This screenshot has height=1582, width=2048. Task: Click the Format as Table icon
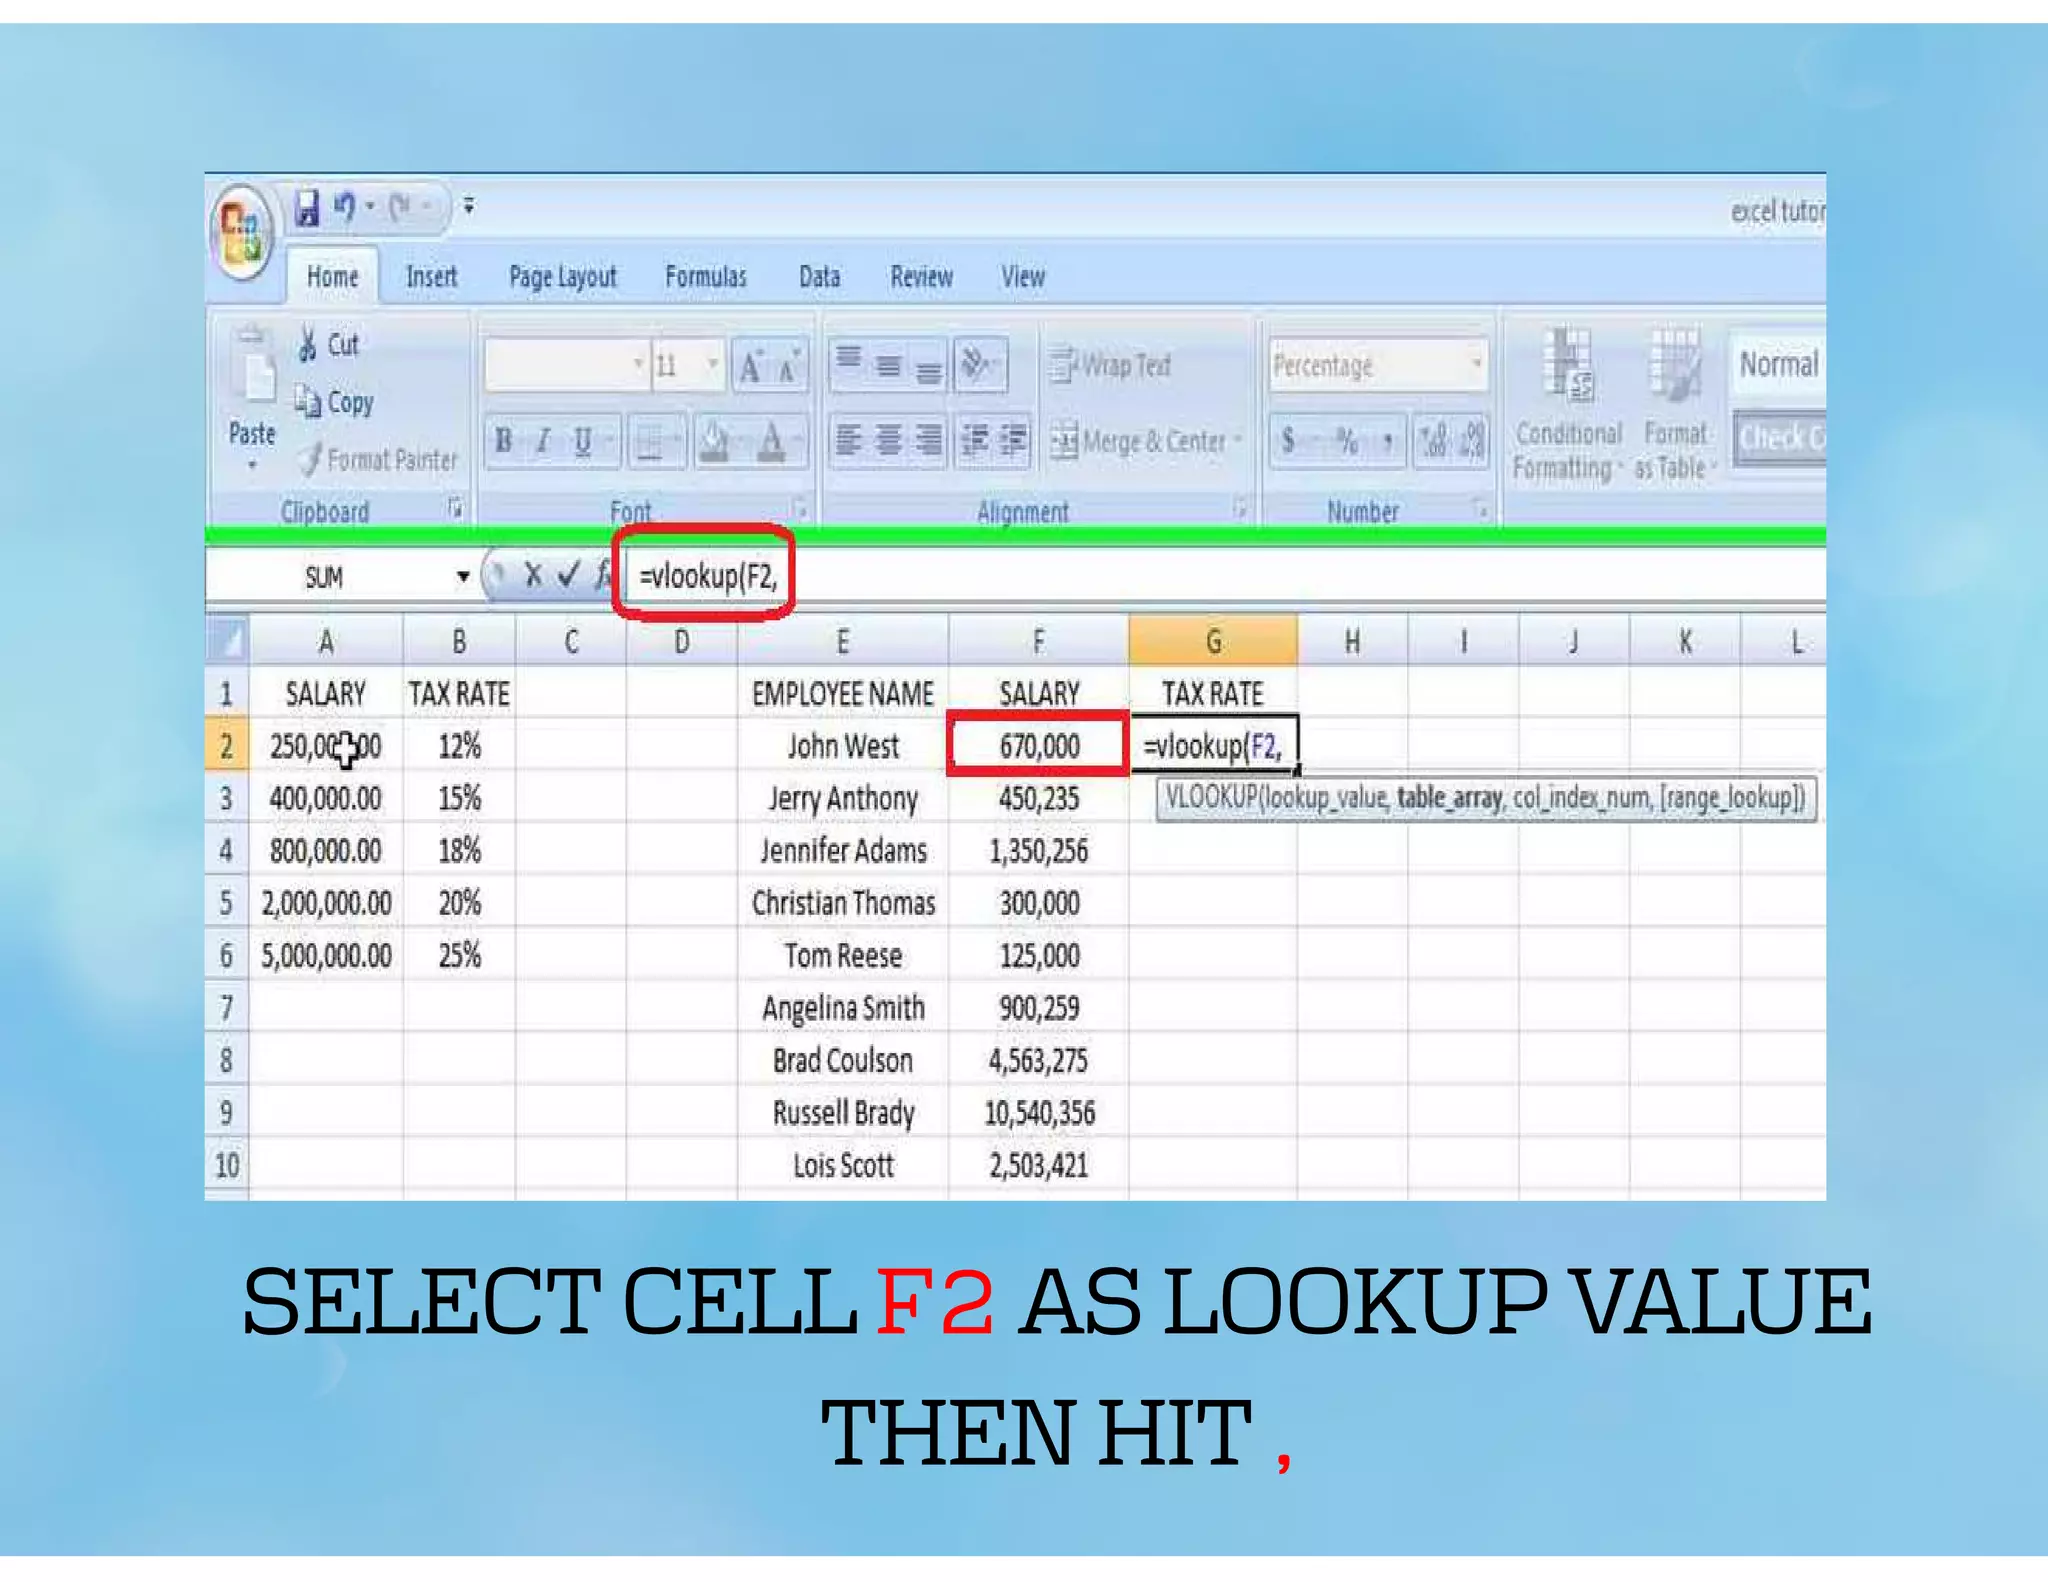(x=1674, y=364)
